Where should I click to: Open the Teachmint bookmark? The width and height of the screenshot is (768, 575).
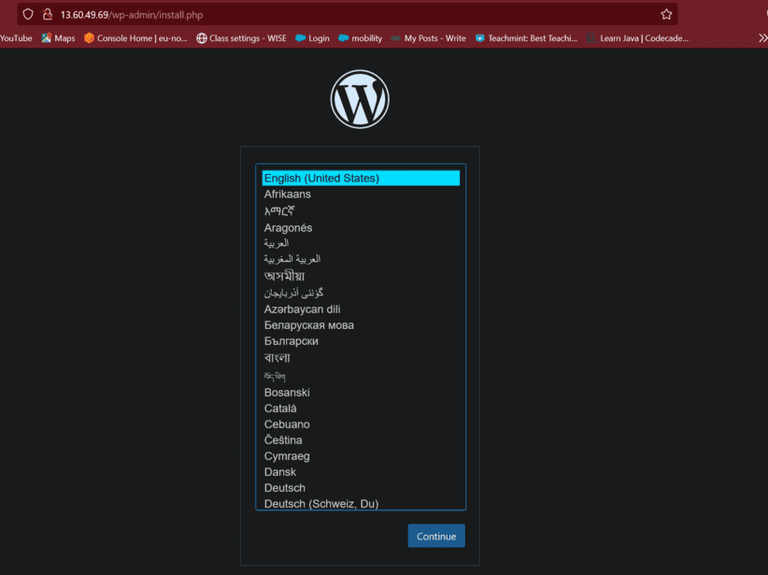[x=527, y=38]
